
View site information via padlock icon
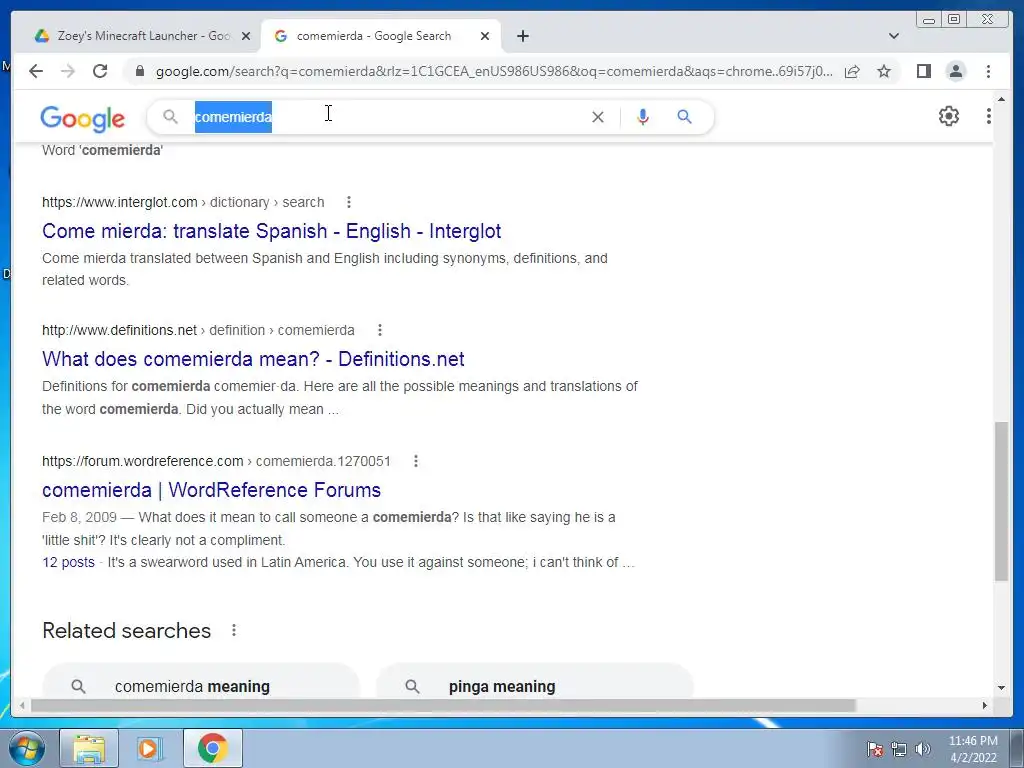click(139, 71)
